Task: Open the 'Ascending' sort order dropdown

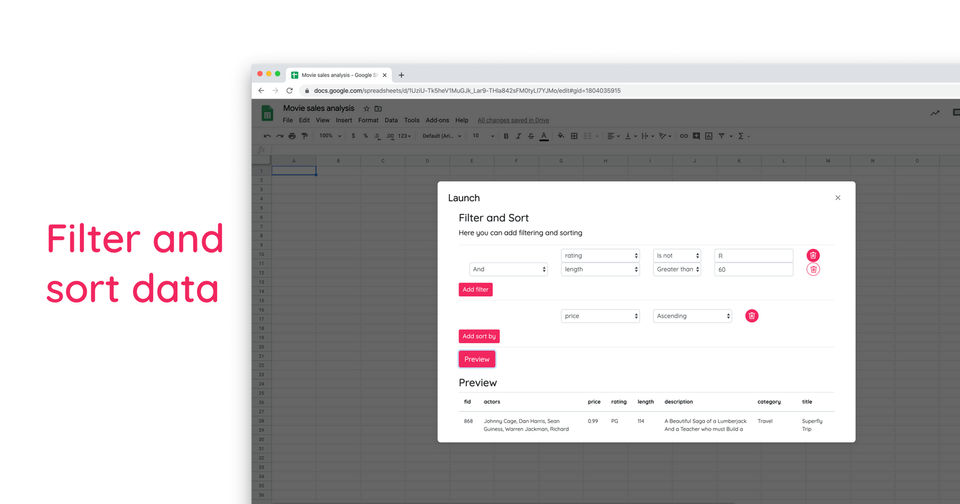Action: click(692, 316)
